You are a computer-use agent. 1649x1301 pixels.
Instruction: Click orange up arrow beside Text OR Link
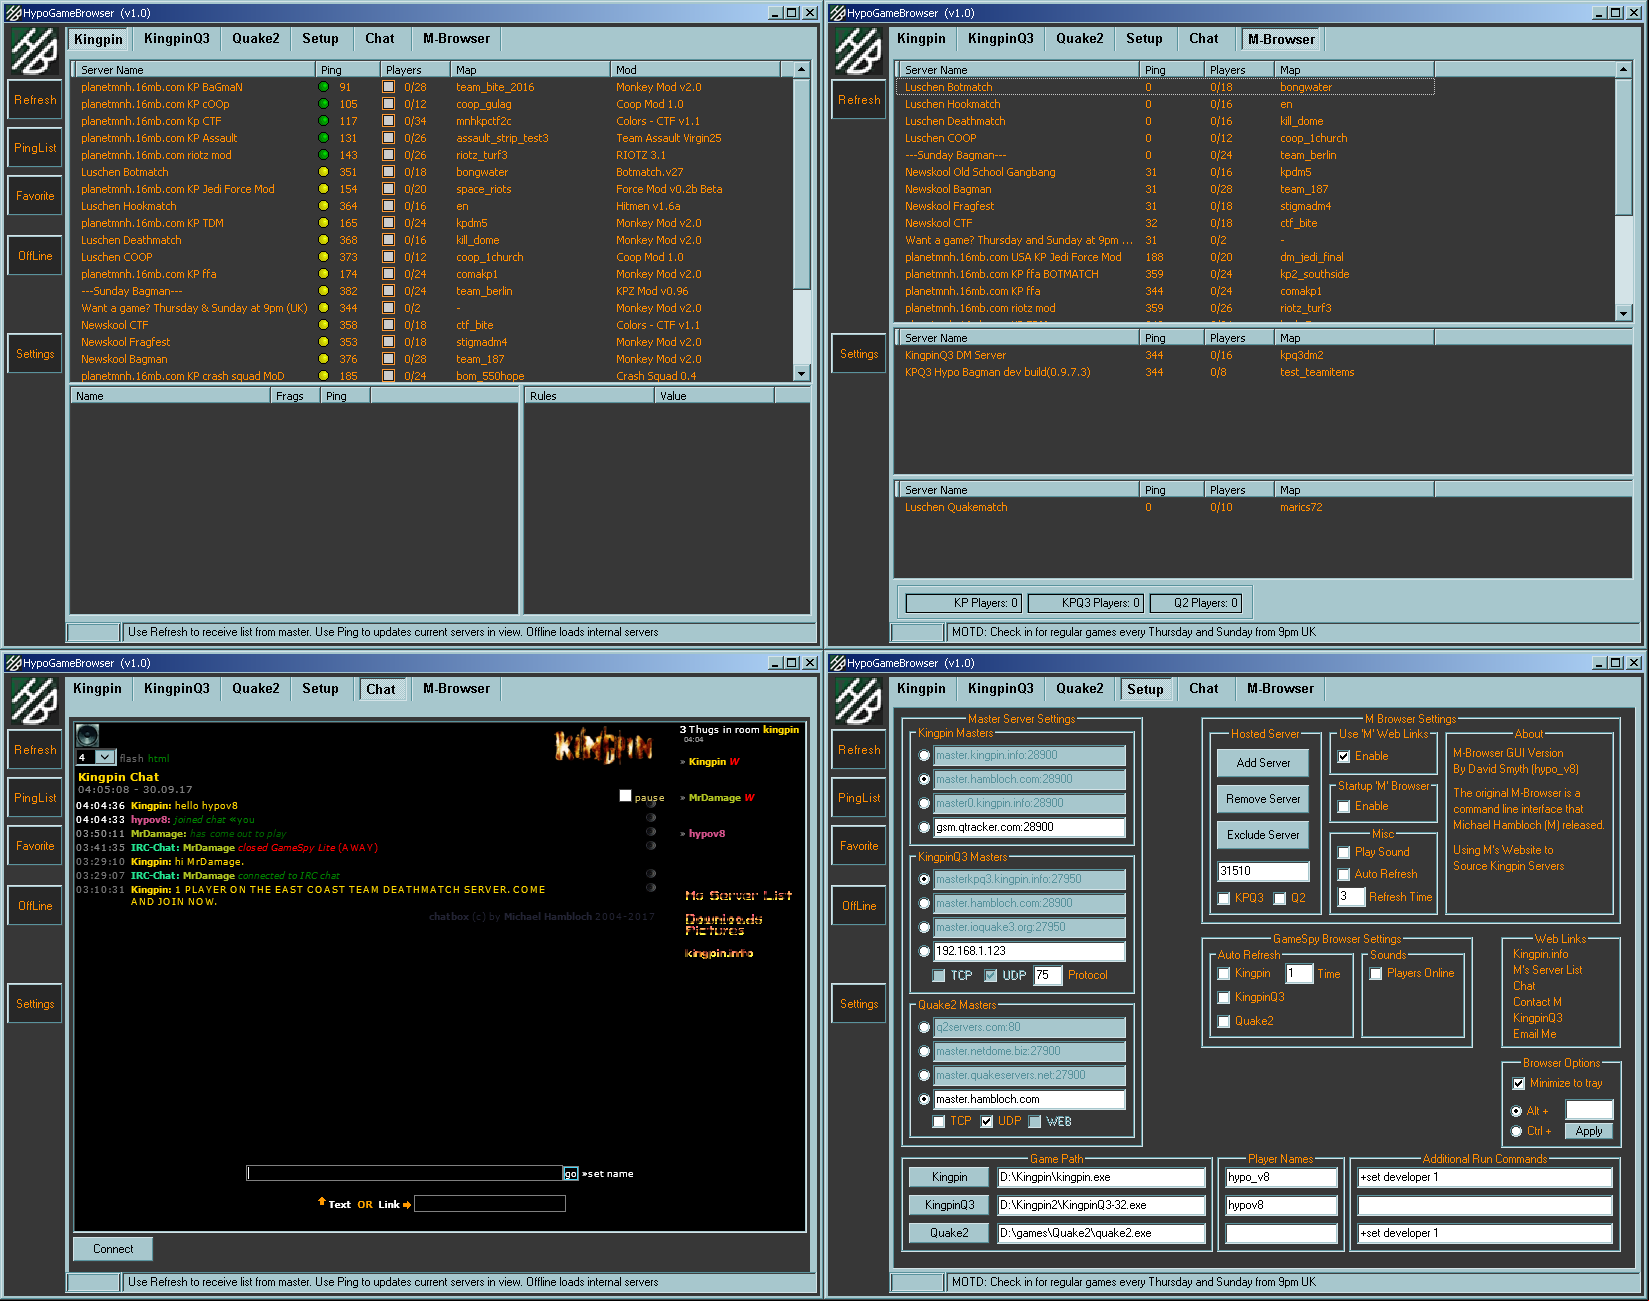tap(321, 1202)
